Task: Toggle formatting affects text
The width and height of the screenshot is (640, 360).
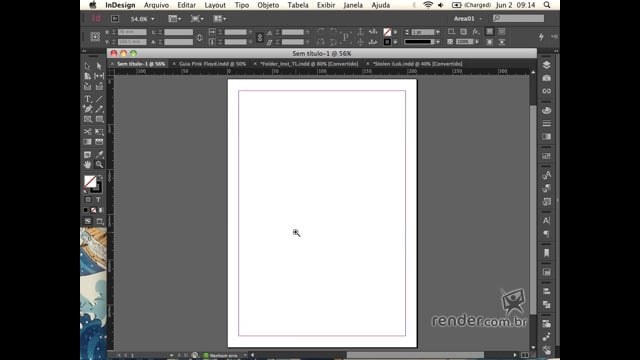Action: click(98, 200)
